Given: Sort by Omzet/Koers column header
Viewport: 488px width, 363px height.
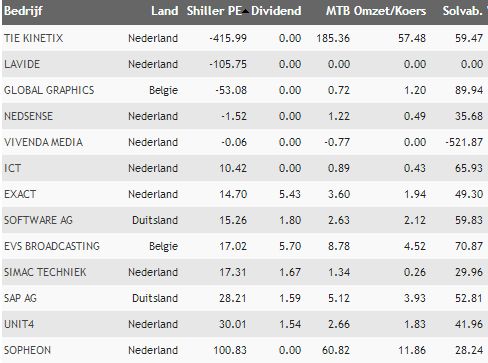Looking at the screenshot, I should click(390, 11).
